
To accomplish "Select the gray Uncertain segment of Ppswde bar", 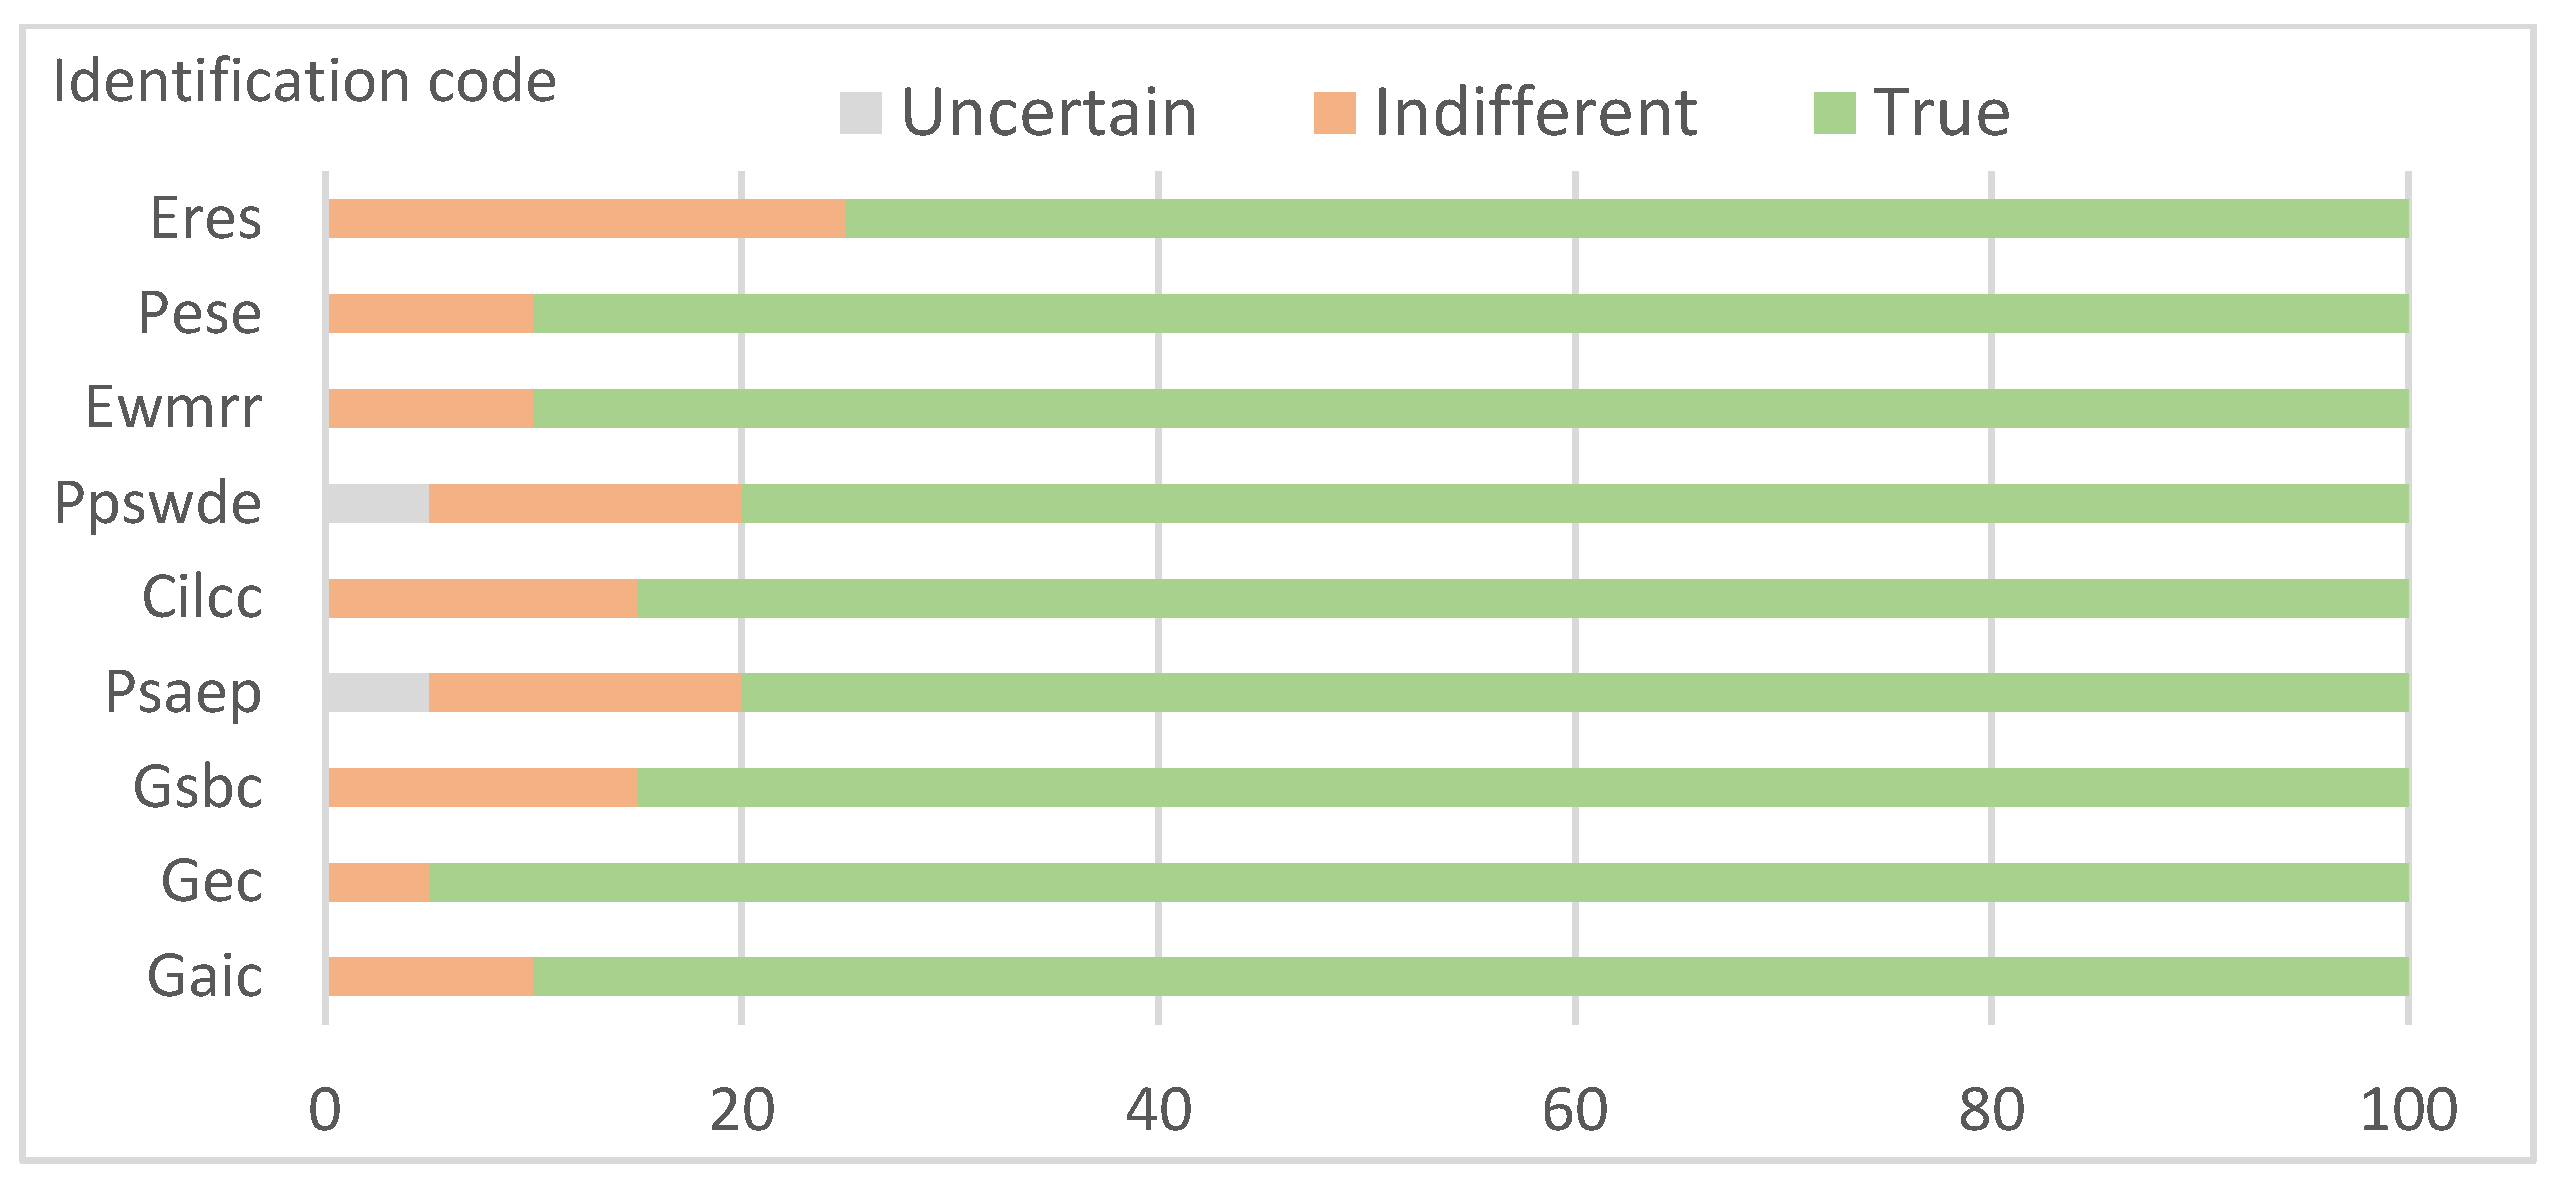I will coord(378,503).
